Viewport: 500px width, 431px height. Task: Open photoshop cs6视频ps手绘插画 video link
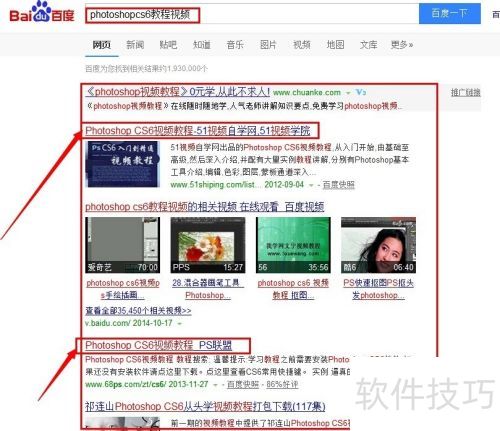[123, 289]
